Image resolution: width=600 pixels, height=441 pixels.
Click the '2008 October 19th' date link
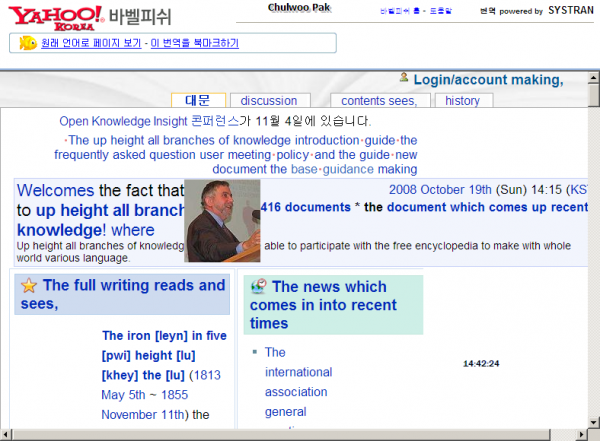pyautogui.click(x=440, y=189)
